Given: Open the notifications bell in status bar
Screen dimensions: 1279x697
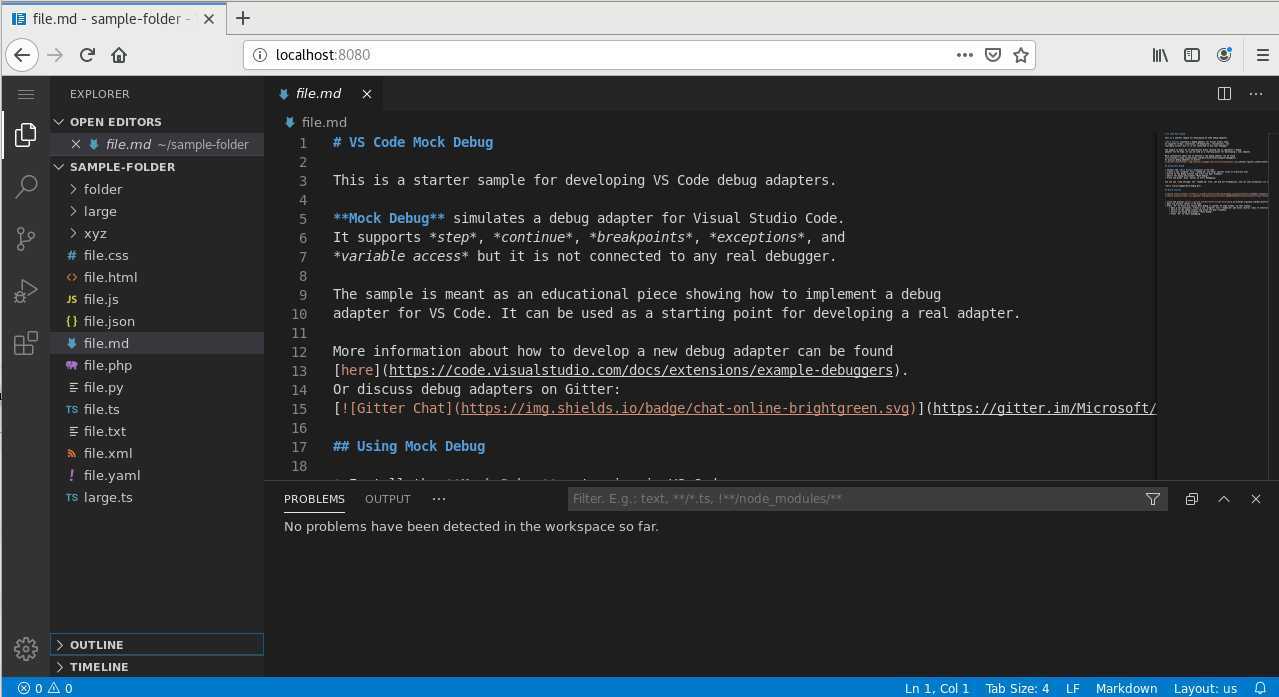Looking at the screenshot, I should (x=1260, y=688).
